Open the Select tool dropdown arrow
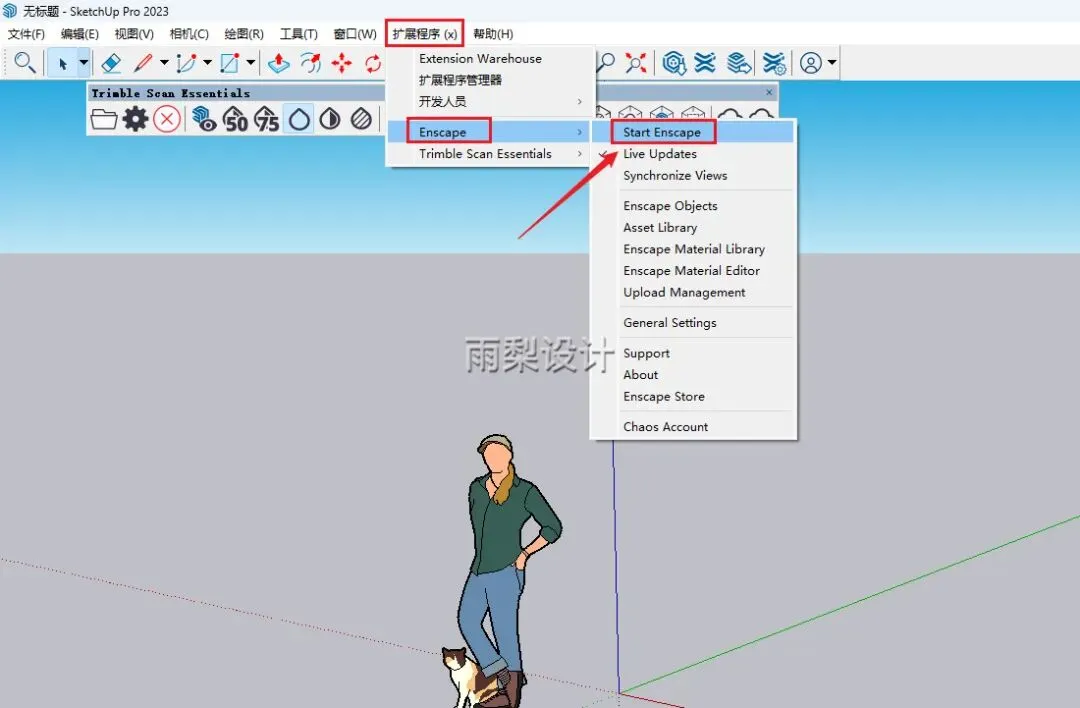 click(x=83, y=63)
